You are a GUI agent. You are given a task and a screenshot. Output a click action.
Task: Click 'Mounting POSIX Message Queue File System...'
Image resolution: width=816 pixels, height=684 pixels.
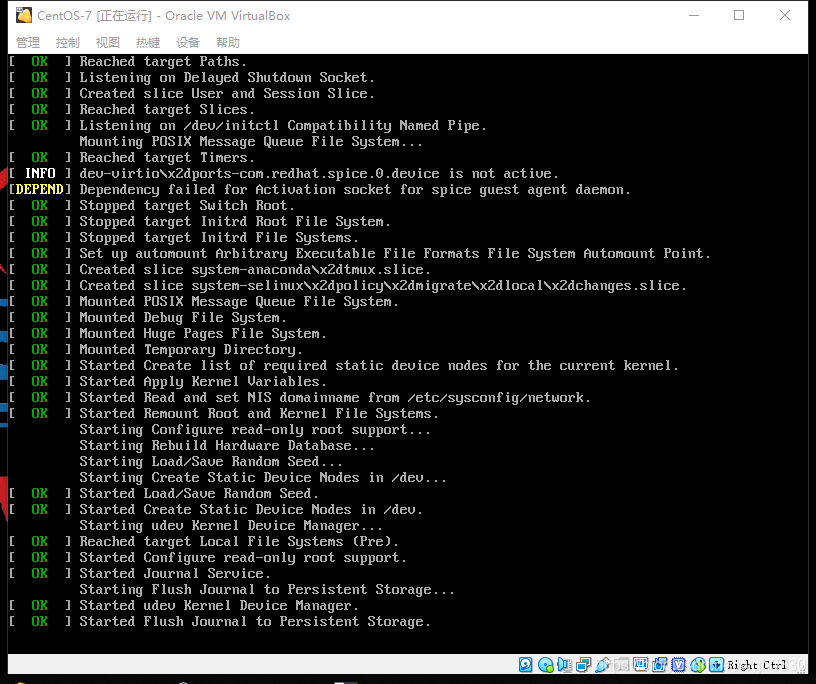coord(251,142)
